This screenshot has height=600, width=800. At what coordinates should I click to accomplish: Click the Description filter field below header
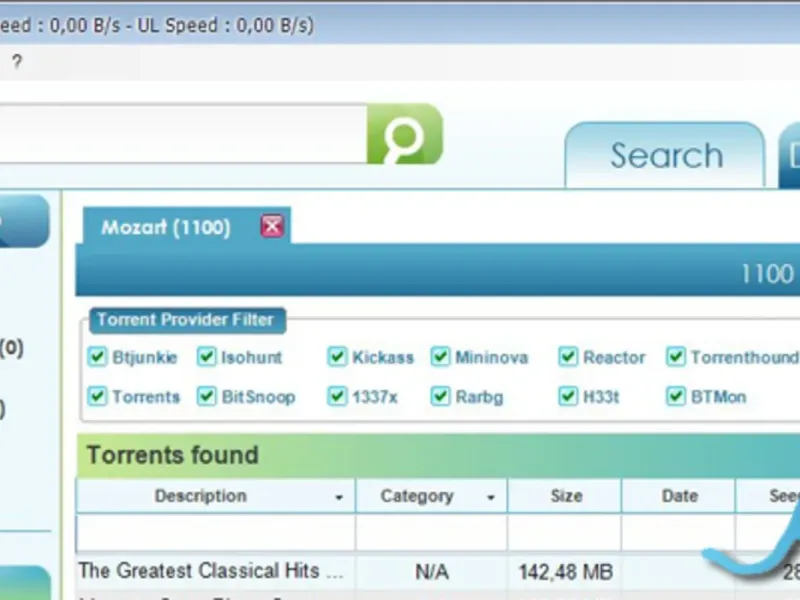coord(216,533)
